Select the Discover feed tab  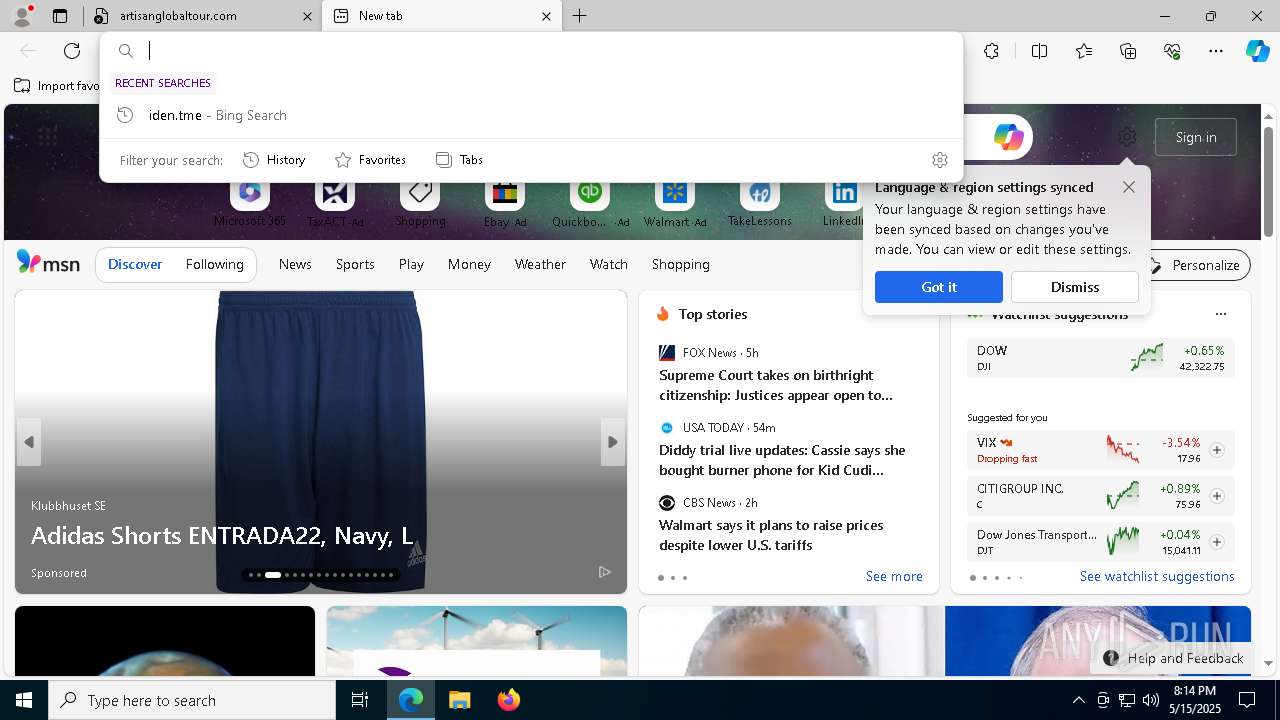(135, 264)
